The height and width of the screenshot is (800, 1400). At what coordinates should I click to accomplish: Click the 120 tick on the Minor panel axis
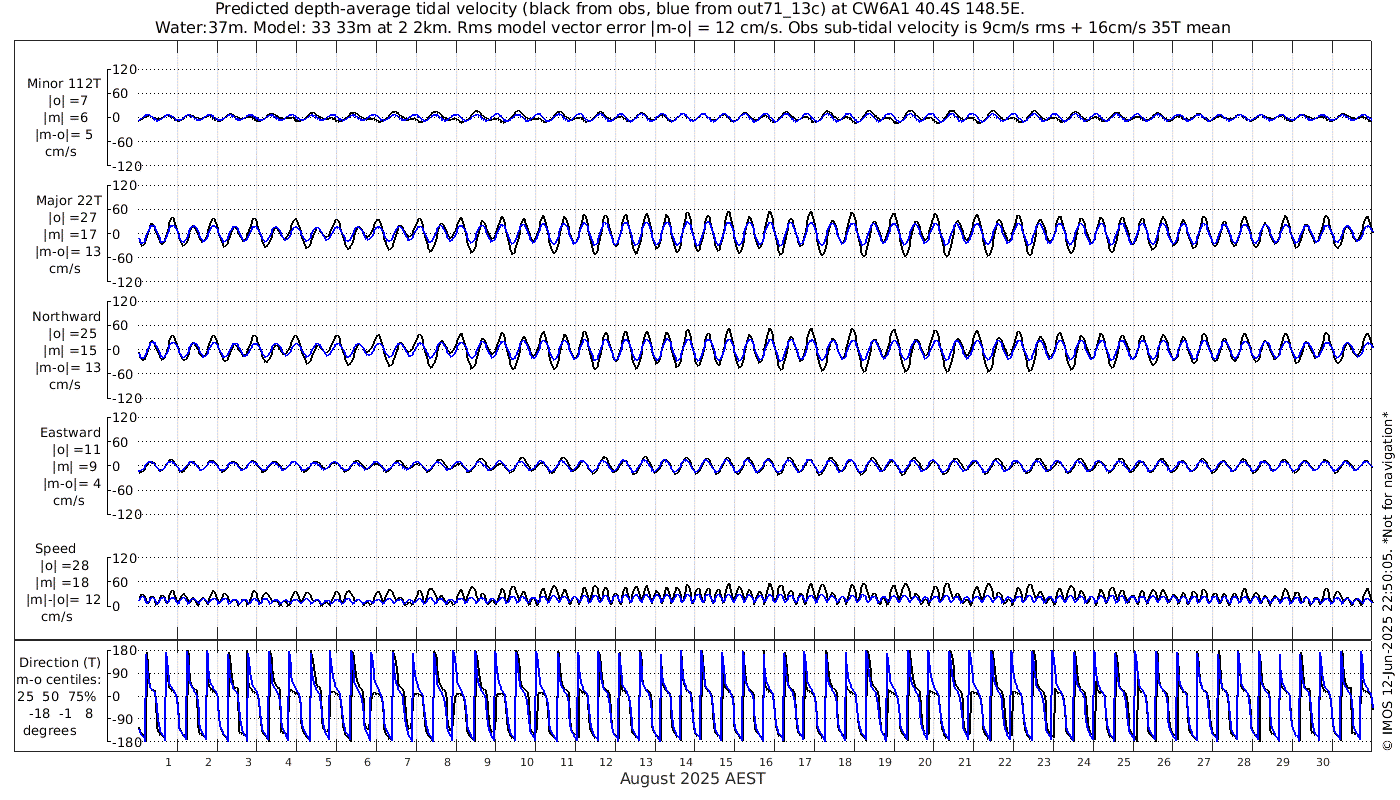tap(123, 70)
